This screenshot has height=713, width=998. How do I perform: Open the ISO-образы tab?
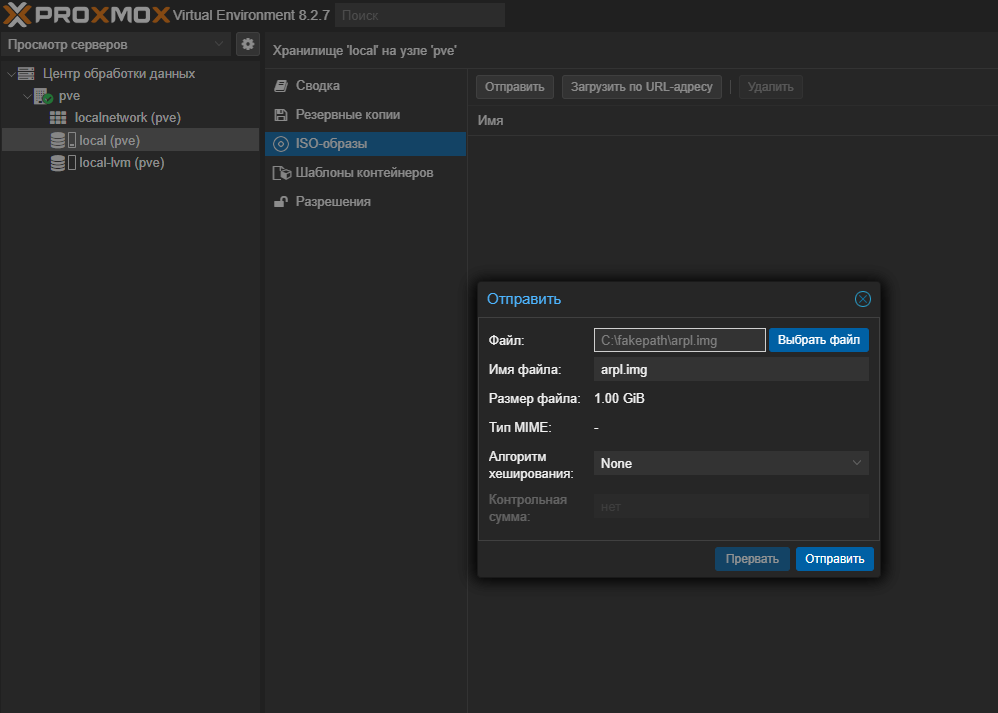[365, 144]
